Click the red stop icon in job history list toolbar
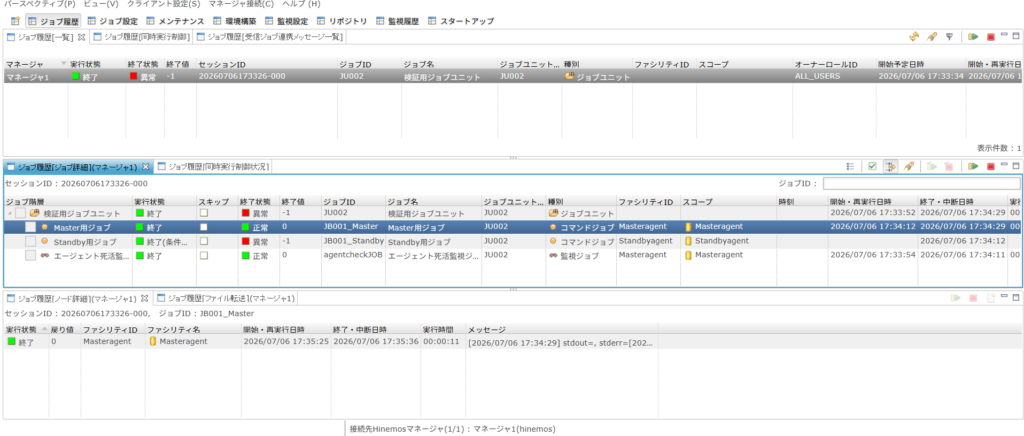This screenshot has height=436, width=1024. (x=991, y=37)
